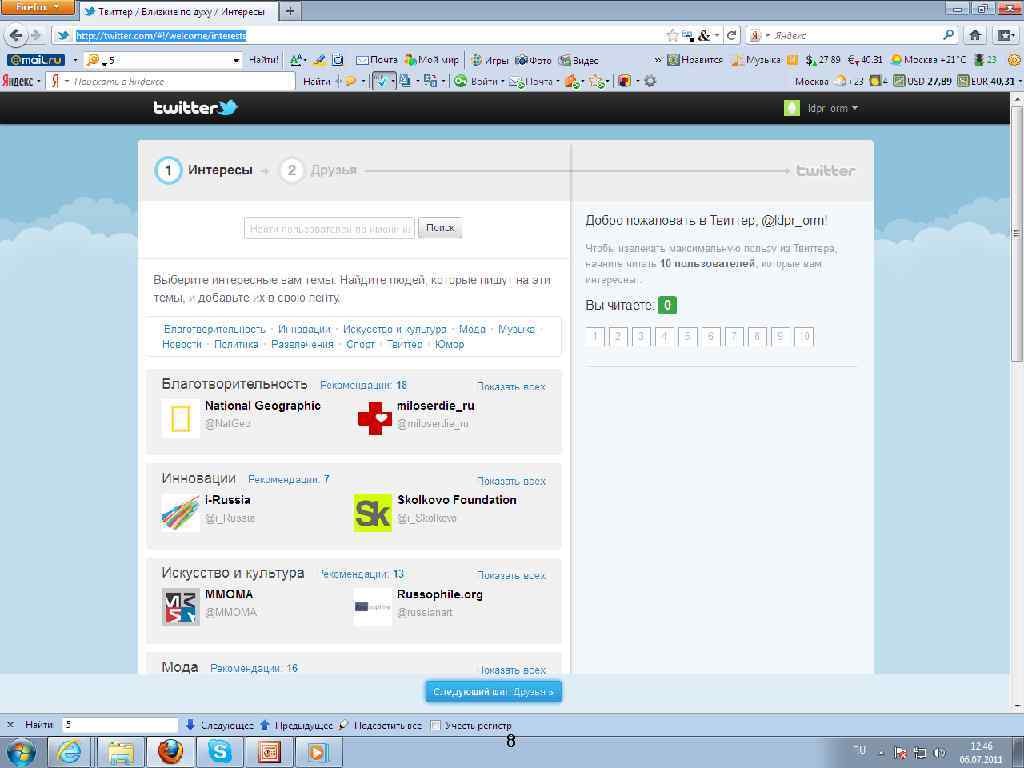The image size is (1024, 768).
Task: Click the volume icon in system tray
Action: [940, 753]
